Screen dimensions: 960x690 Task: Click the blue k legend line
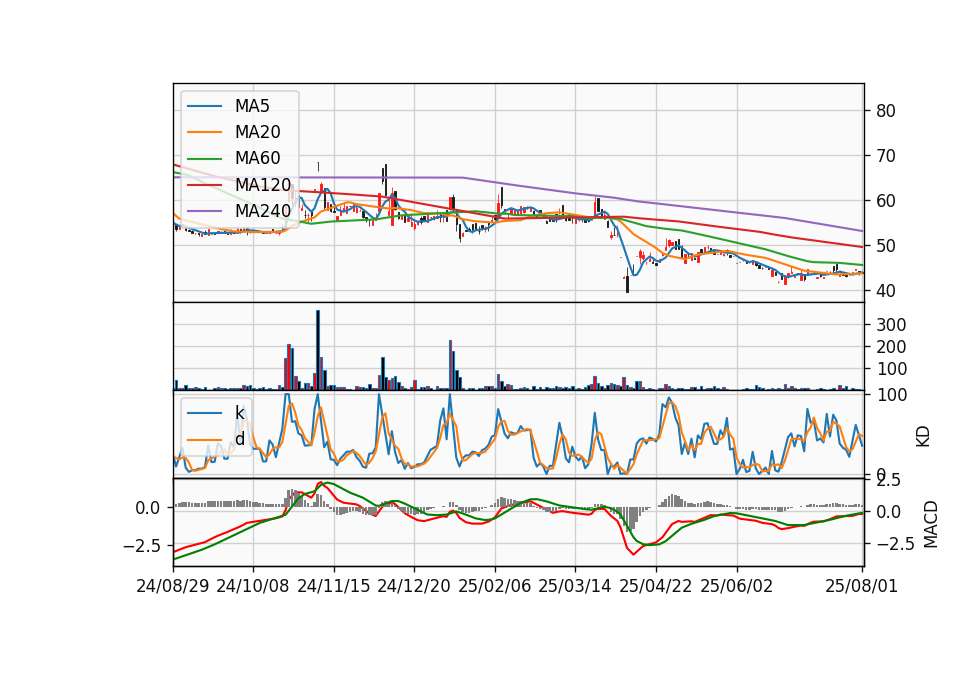pos(204,413)
